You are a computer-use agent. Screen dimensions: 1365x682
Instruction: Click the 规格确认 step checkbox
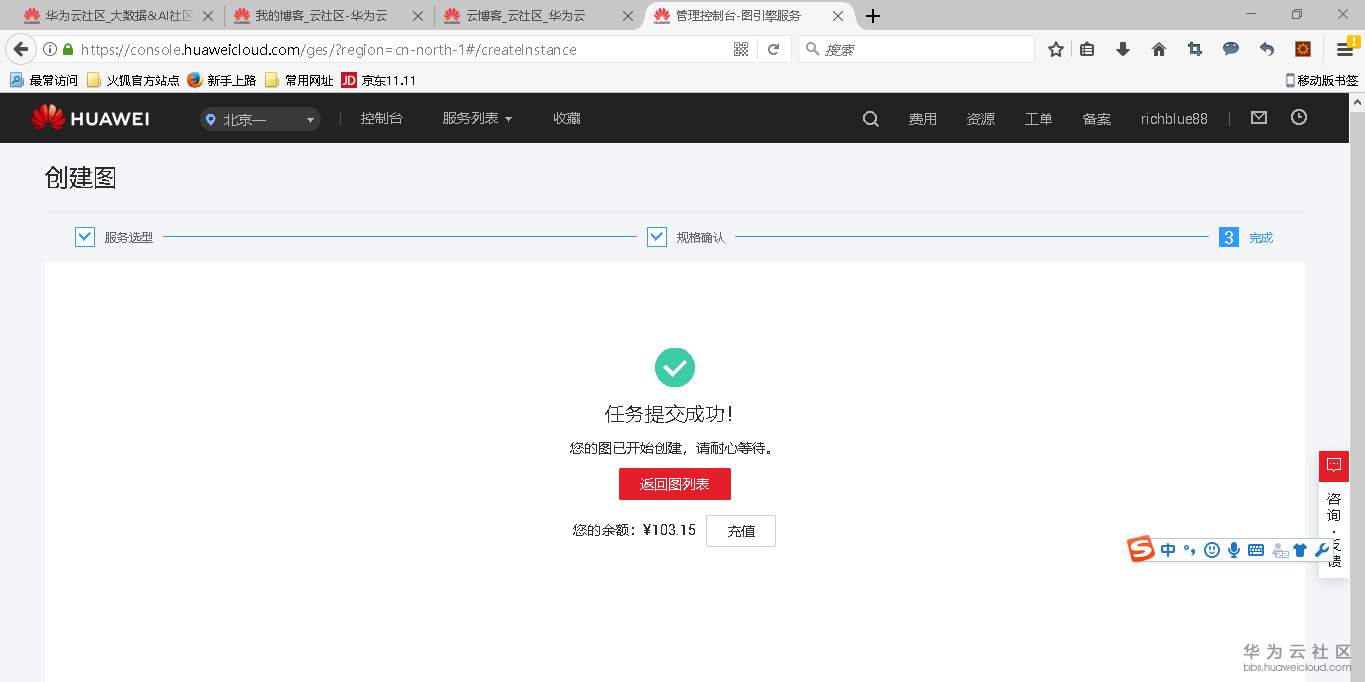click(656, 236)
